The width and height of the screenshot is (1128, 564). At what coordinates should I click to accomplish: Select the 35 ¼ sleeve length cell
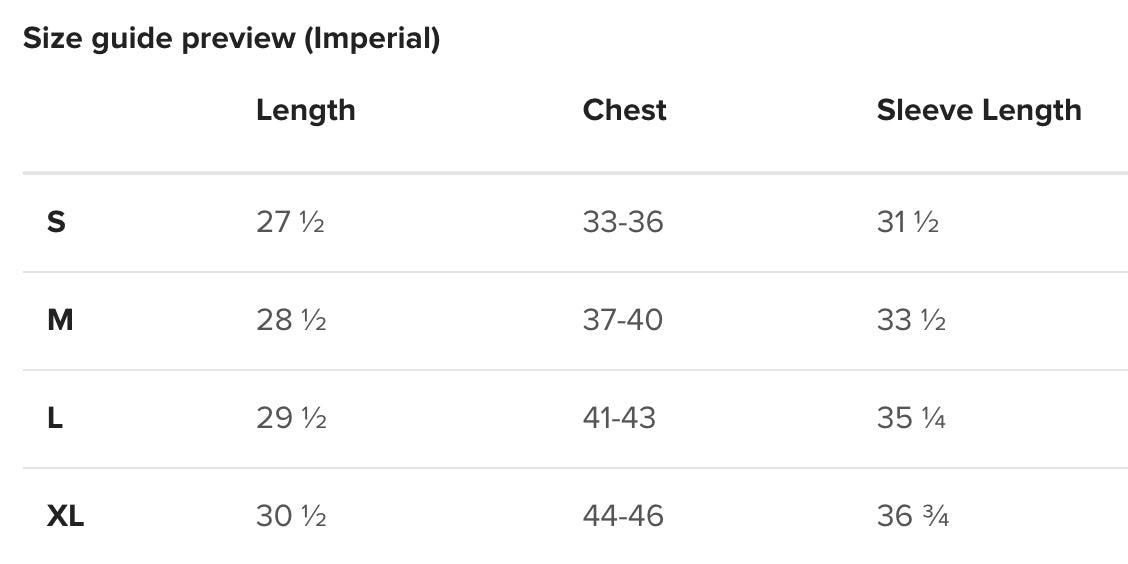pos(911,418)
